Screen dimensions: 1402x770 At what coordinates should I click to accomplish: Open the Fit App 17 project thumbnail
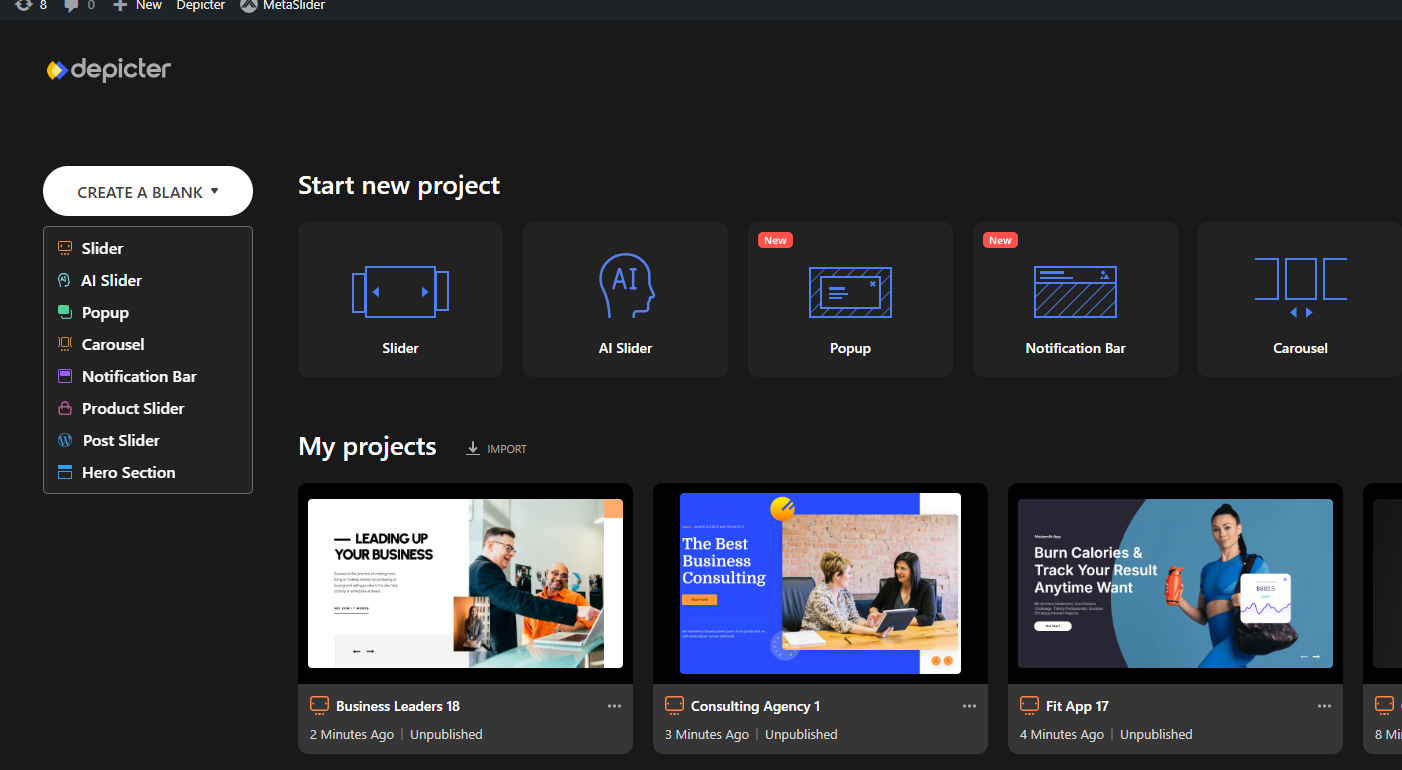click(1175, 583)
